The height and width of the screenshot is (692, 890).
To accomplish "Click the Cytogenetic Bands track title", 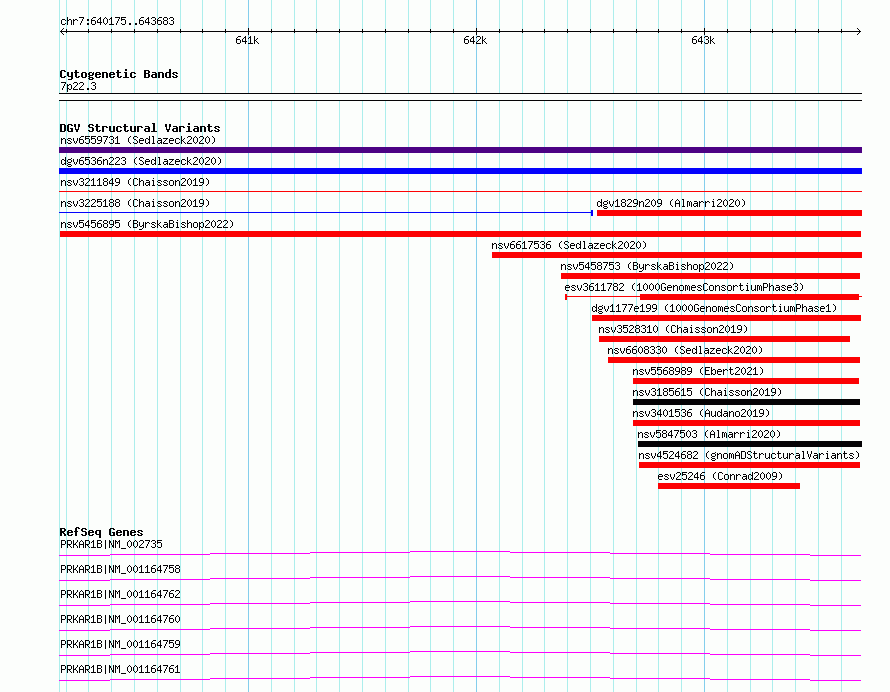I will [x=119, y=74].
